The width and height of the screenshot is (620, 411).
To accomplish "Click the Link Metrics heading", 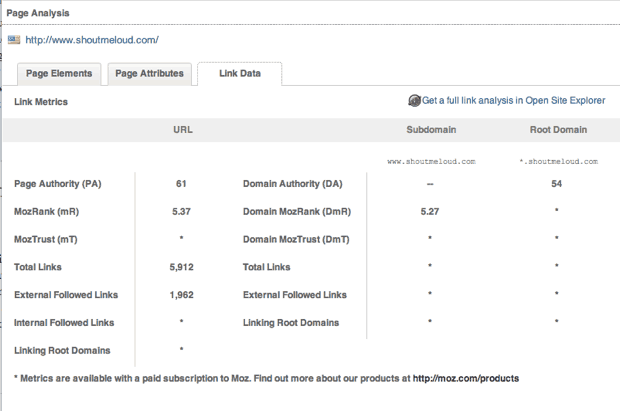I will [x=41, y=102].
